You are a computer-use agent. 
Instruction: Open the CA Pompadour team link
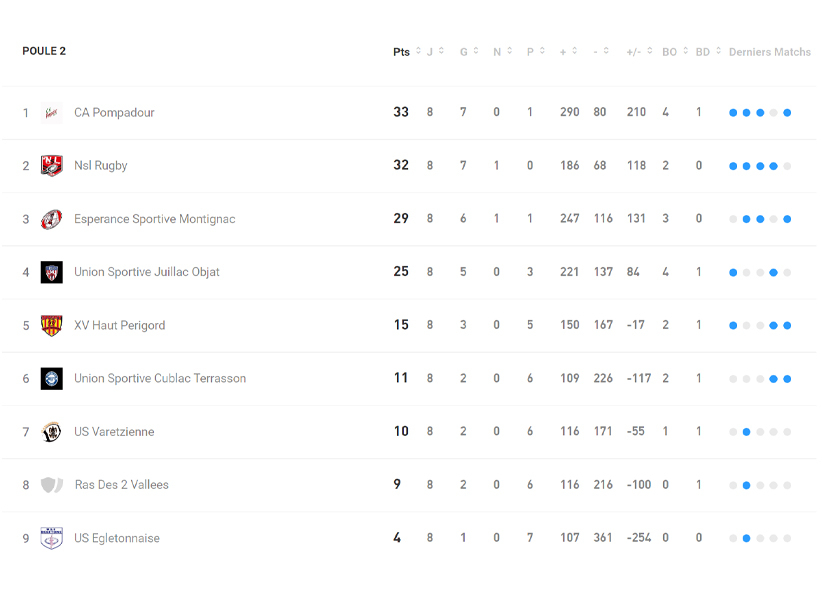tap(114, 113)
